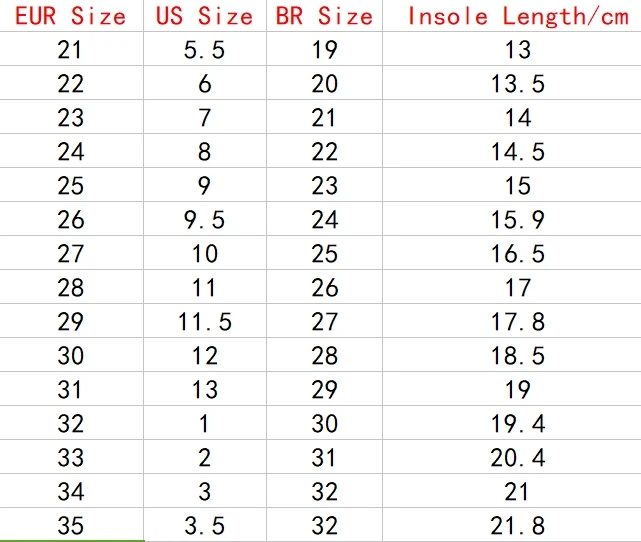
Task: Select the US size 9.5 cell
Action: pos(205,219)
